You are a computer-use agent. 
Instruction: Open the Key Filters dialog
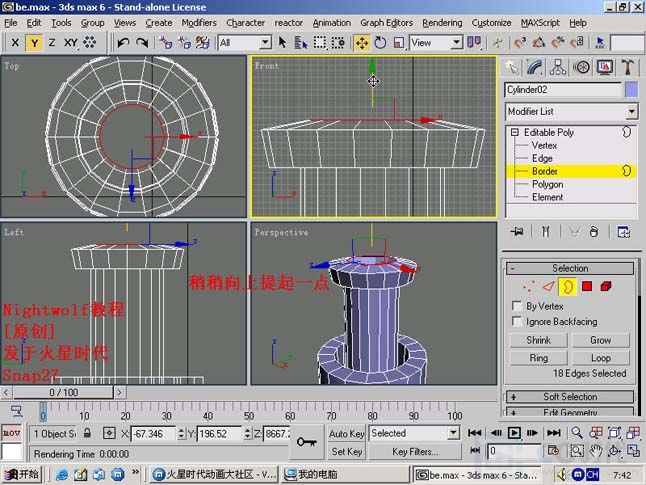[415, 452]
